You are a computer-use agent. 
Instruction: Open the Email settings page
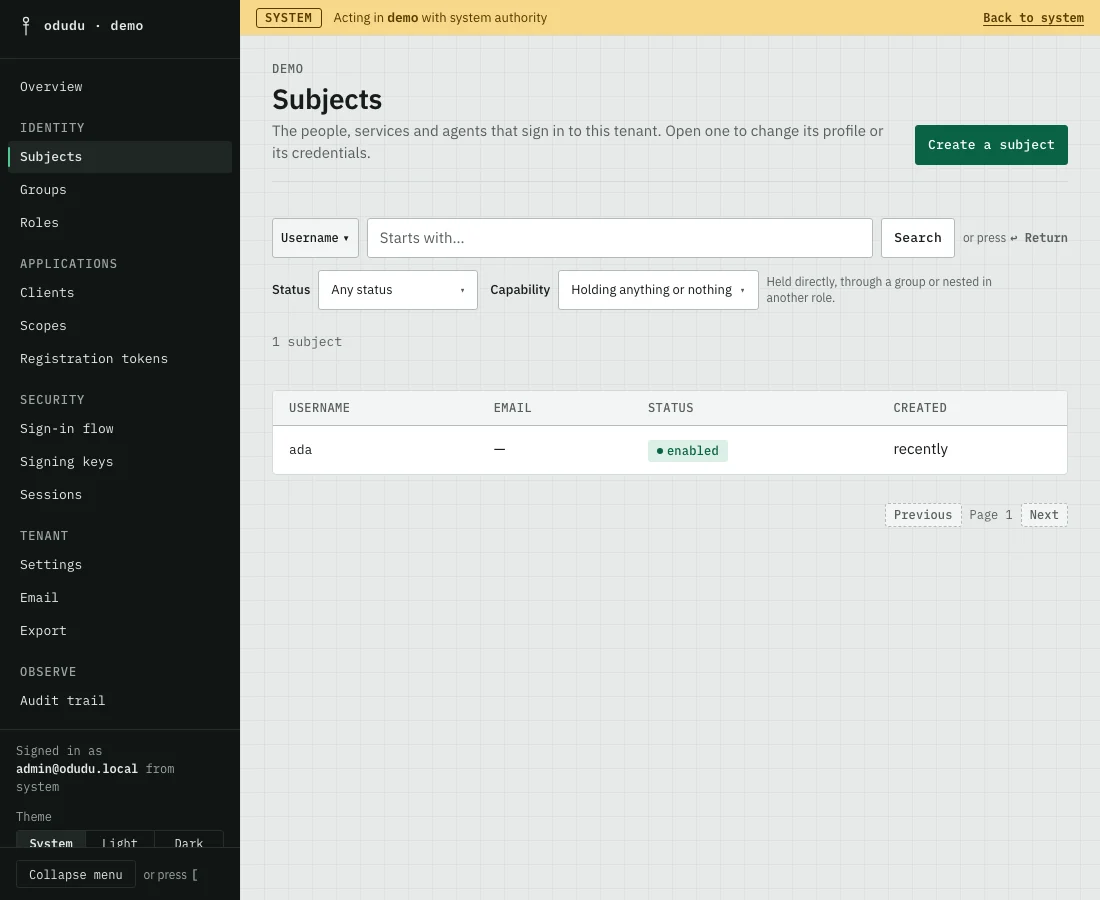click(x=120, y=598)
